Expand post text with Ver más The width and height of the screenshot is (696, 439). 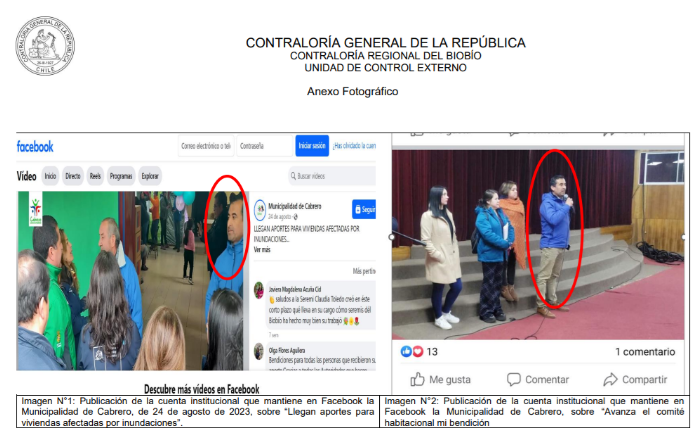262,249
